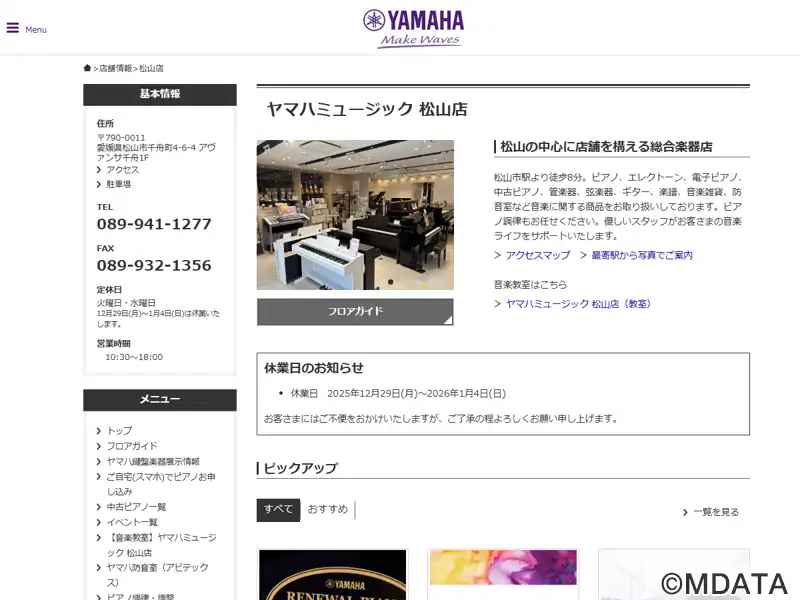Open ヤマハミュージック 松山店（教室） link

pyautogui.click(x=578, y=304)
